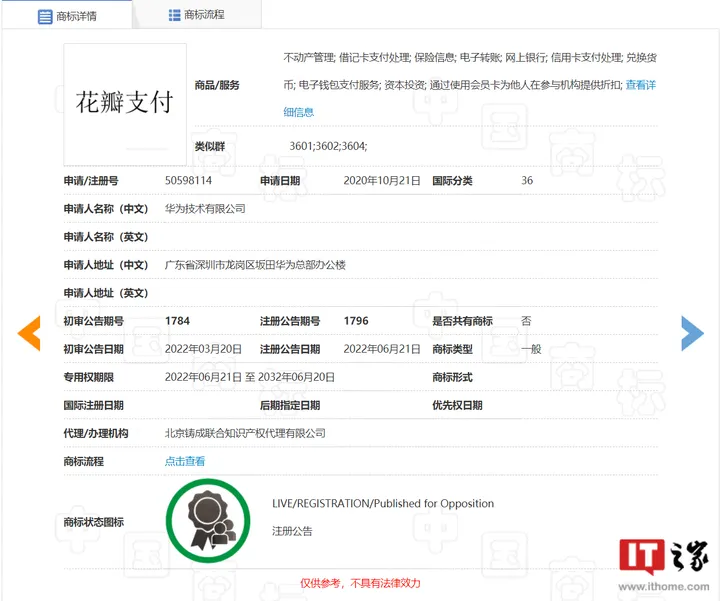
Task: Select the address 广东省深圳市龙岗区坂田华为总部办公楼
Action: [x=255, y=265]
